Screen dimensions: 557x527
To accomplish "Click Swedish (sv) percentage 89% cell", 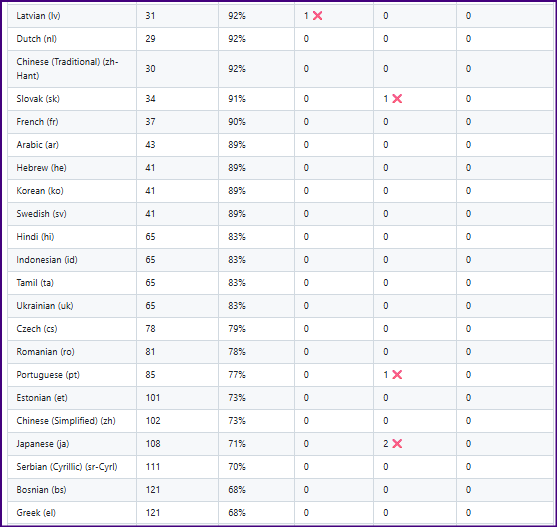I will point(256,214).
